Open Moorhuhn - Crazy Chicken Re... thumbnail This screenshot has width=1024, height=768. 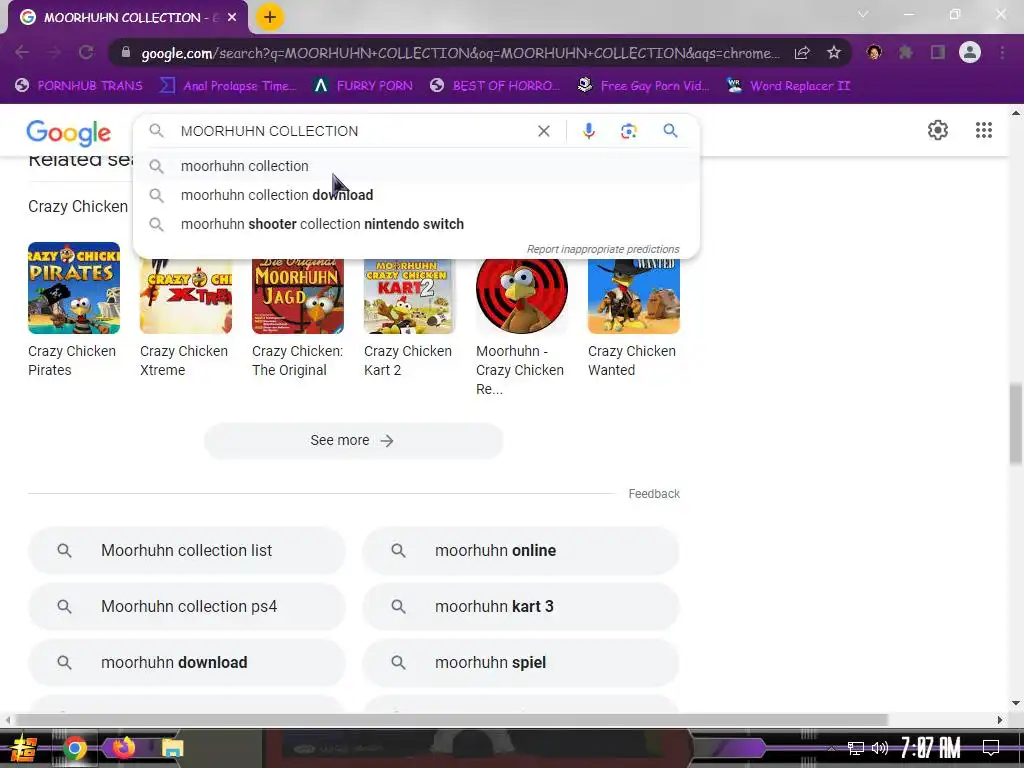tap(522, 296)
